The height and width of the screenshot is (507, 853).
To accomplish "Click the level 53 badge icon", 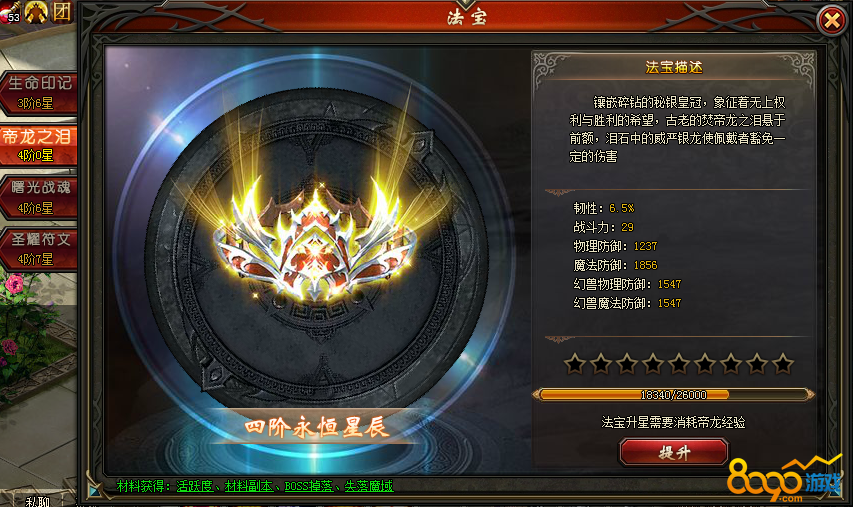I will [10, 13].
